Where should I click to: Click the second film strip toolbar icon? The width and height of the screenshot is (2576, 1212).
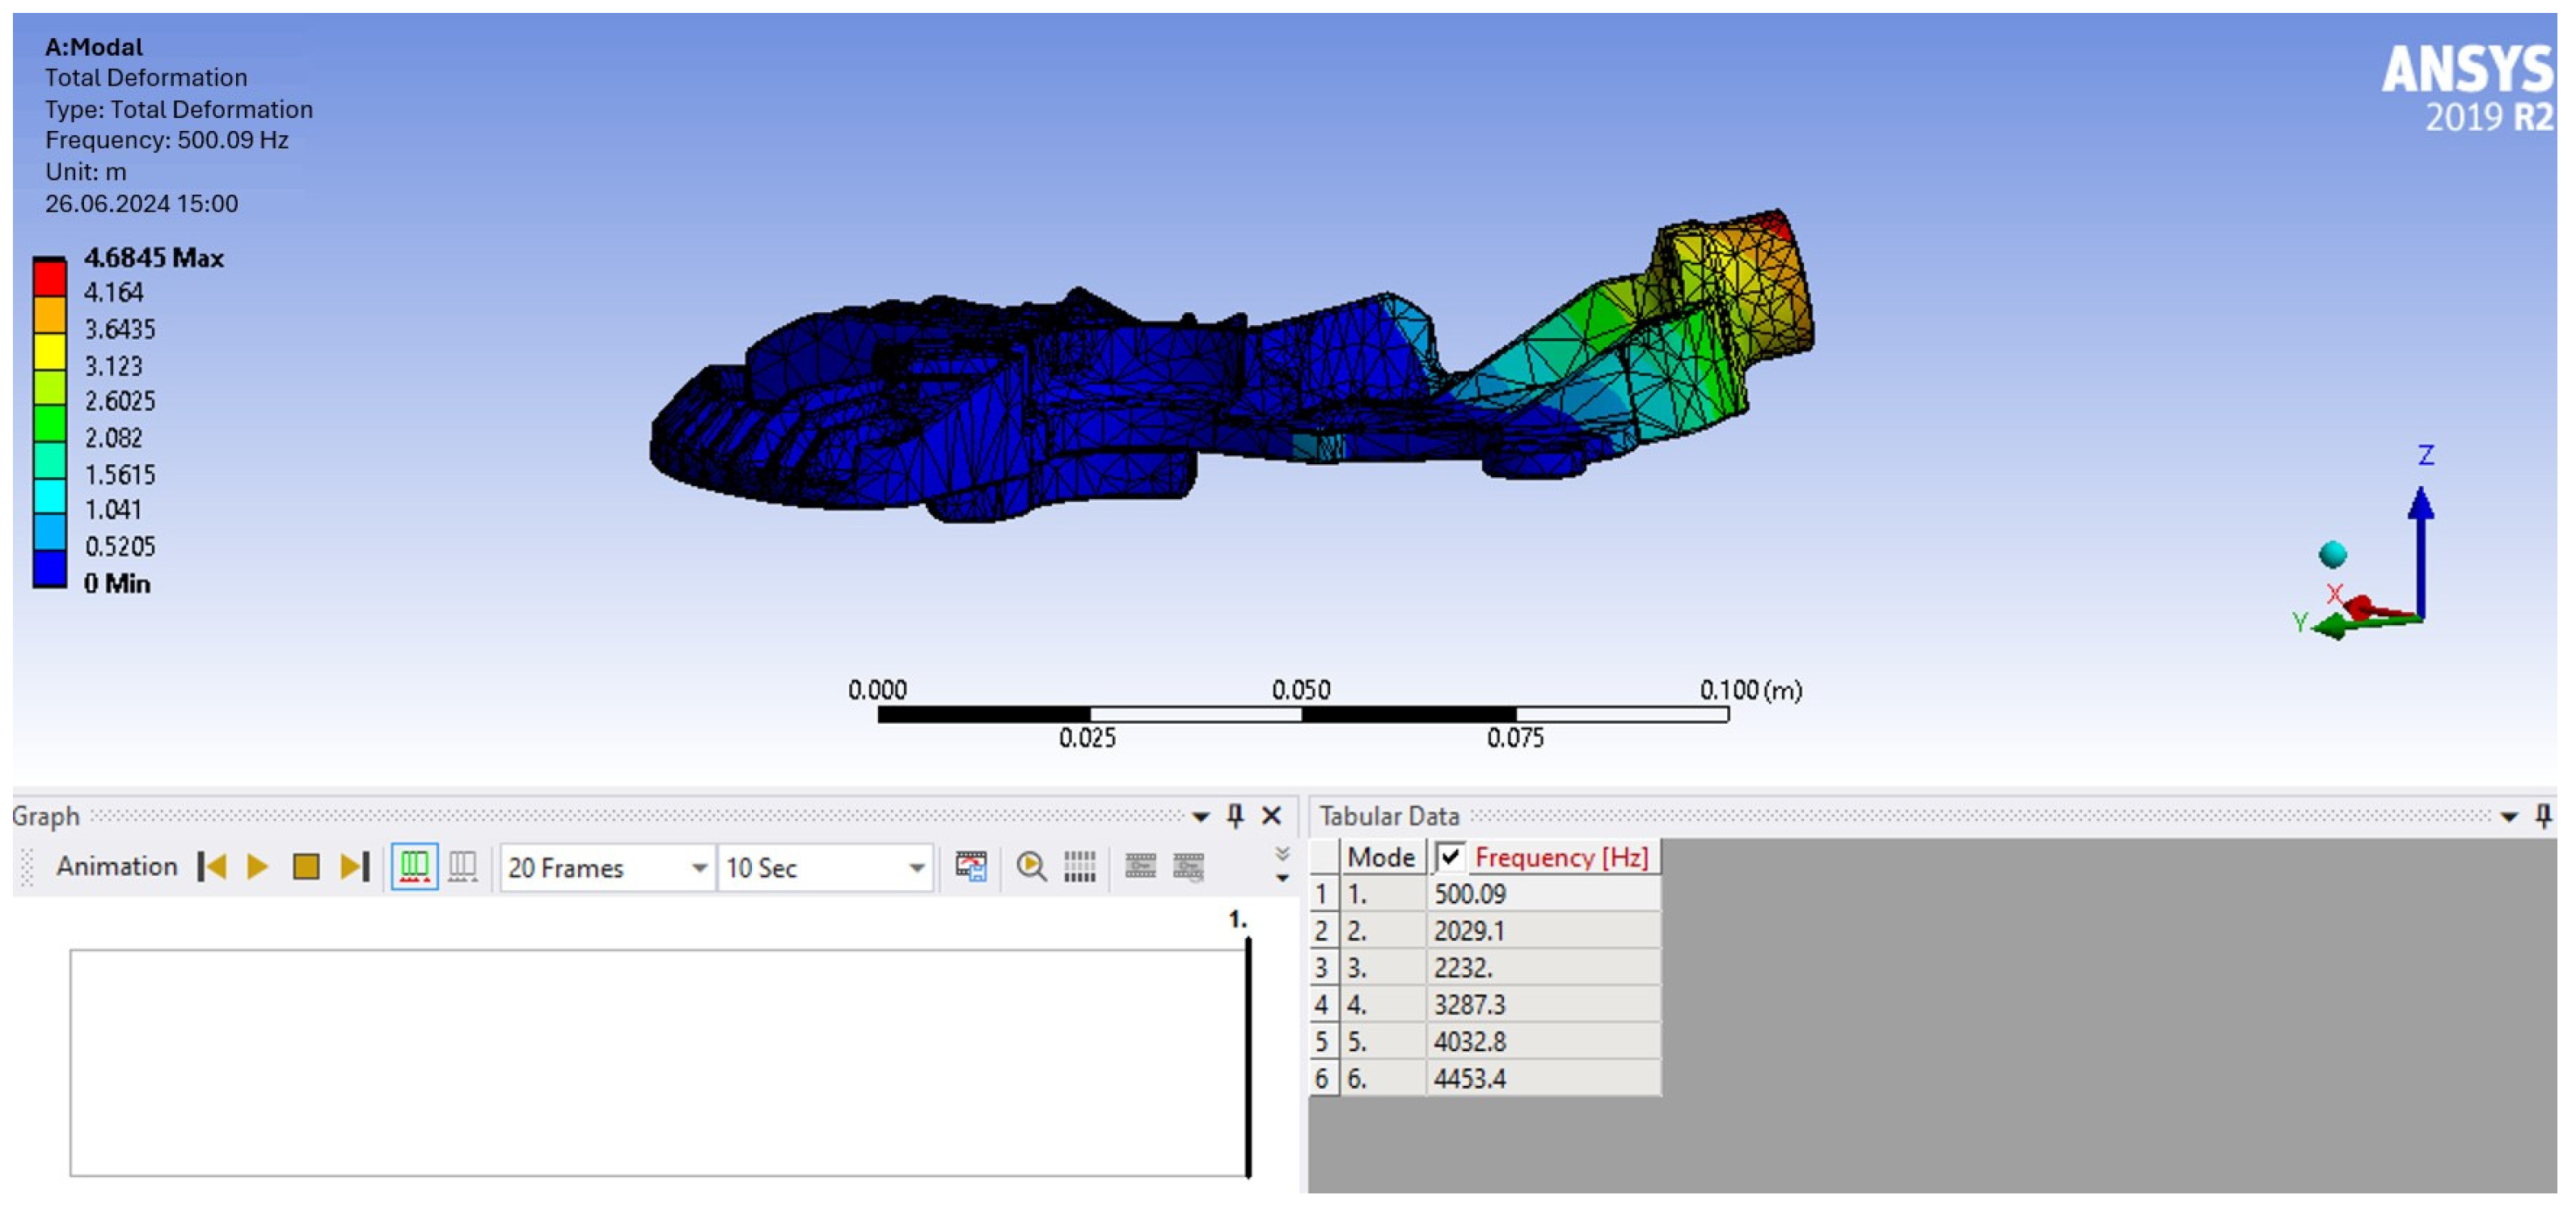(x=1188, y=866)
